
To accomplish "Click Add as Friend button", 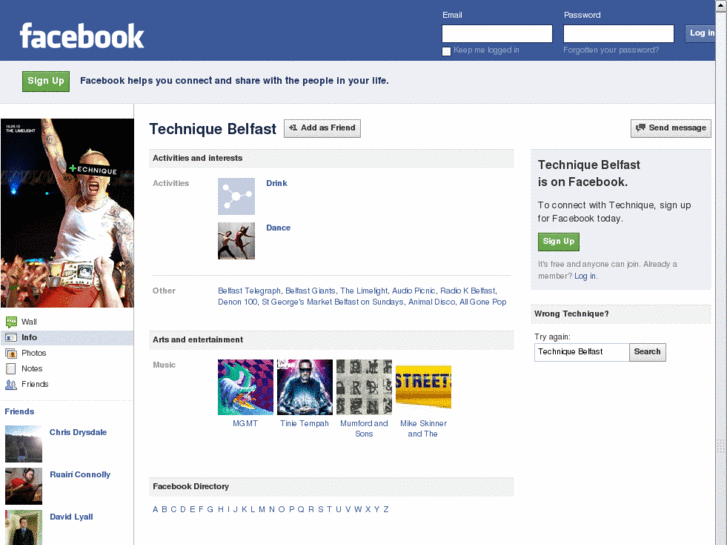I will [x=322, y=128].
